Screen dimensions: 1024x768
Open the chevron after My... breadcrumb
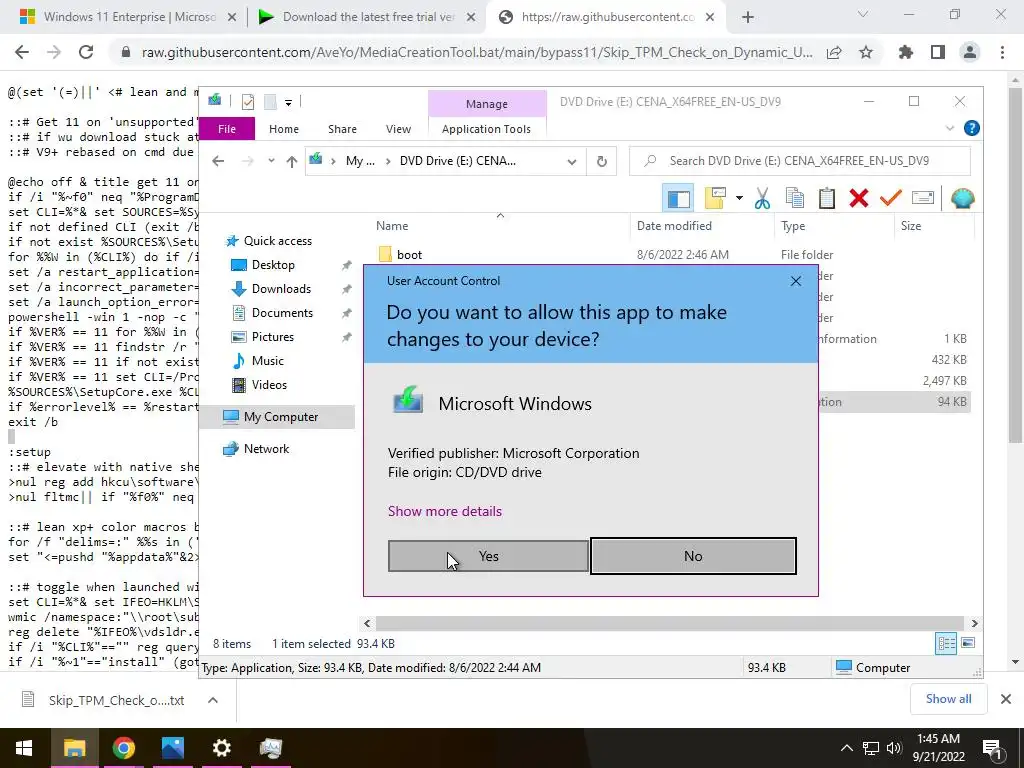[x=388, y=161]
